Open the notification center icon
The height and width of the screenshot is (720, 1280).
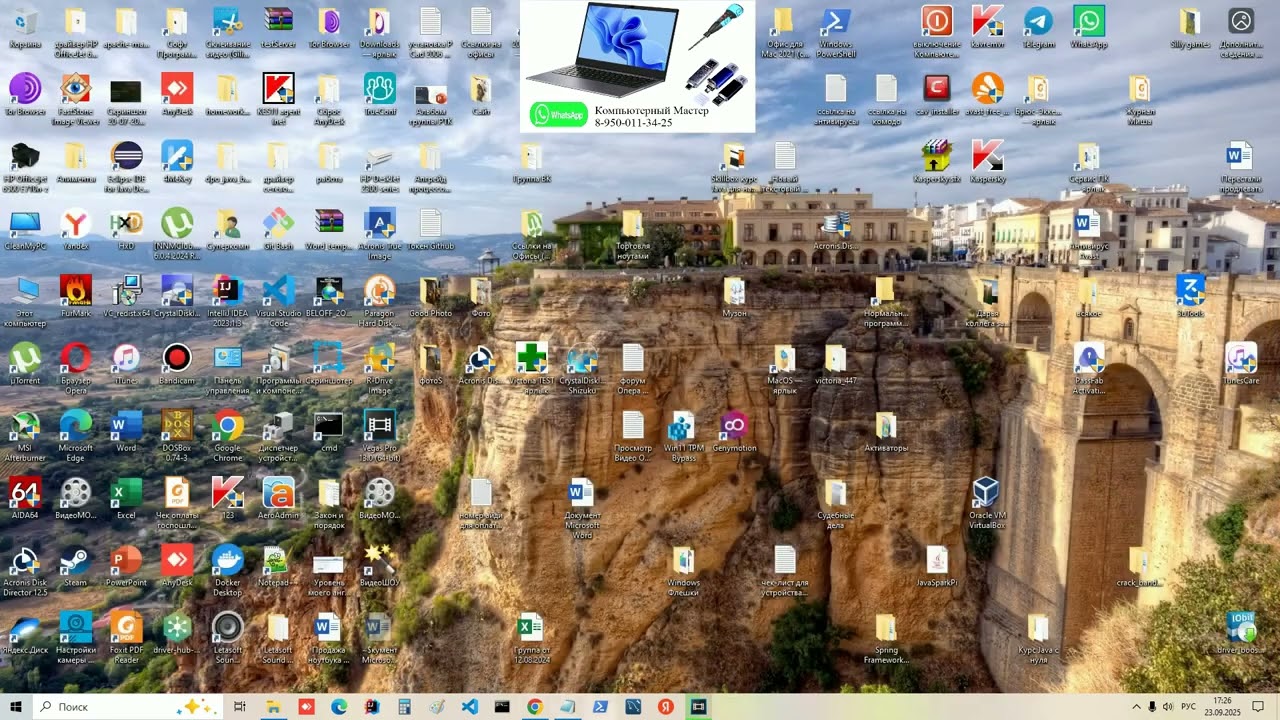pos(1259,707)
